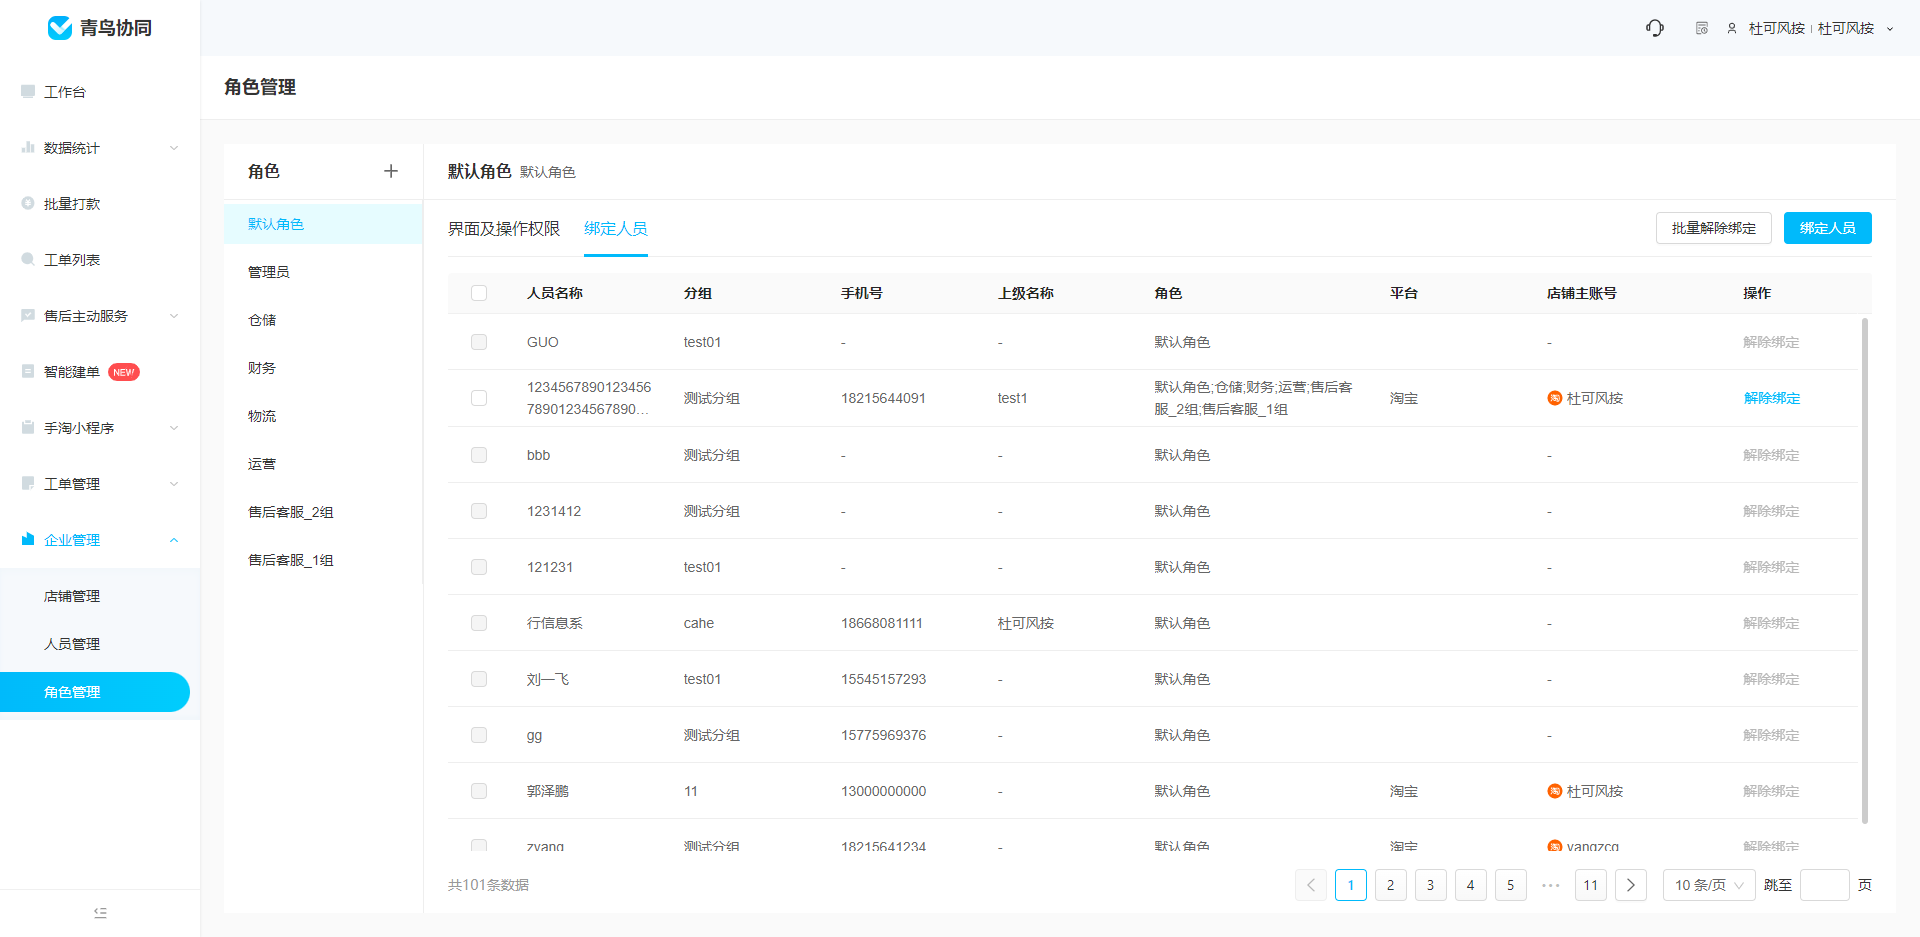Screen dimensions: 1920x937
Task: Click the 售后主动服务 icon
Action: pyautogui.click(x=28, y=315)
